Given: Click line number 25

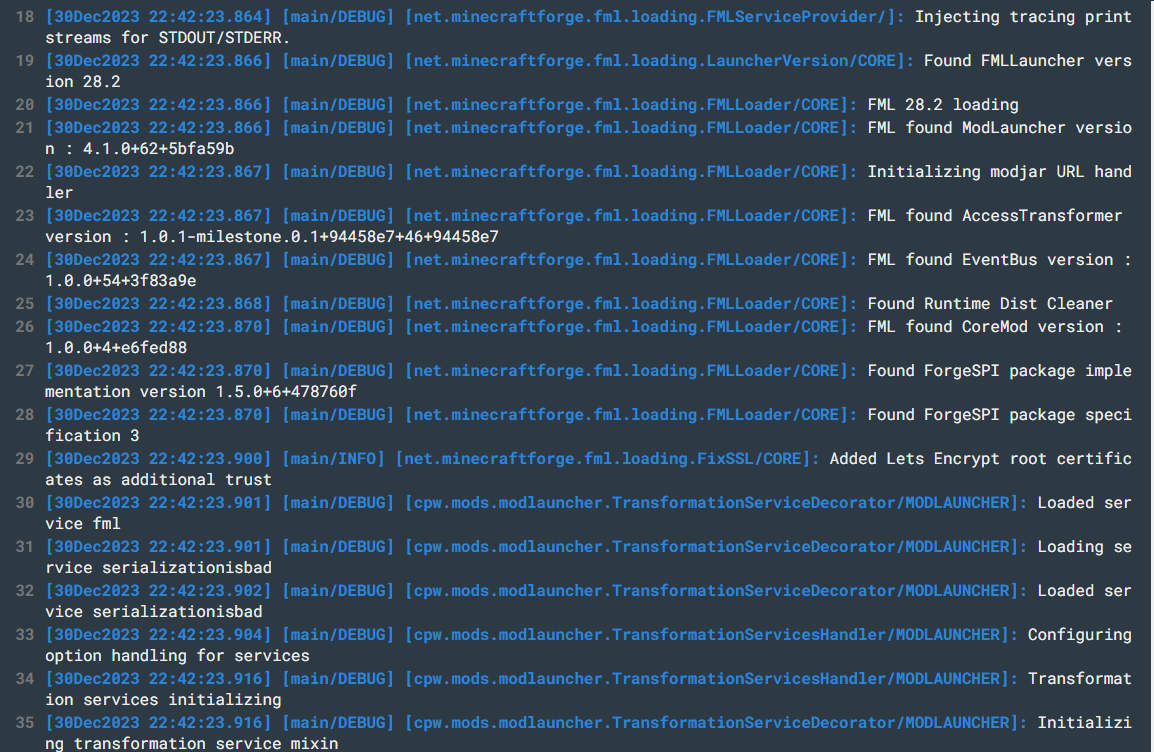Looking at the screenshot, I should 25,304.
